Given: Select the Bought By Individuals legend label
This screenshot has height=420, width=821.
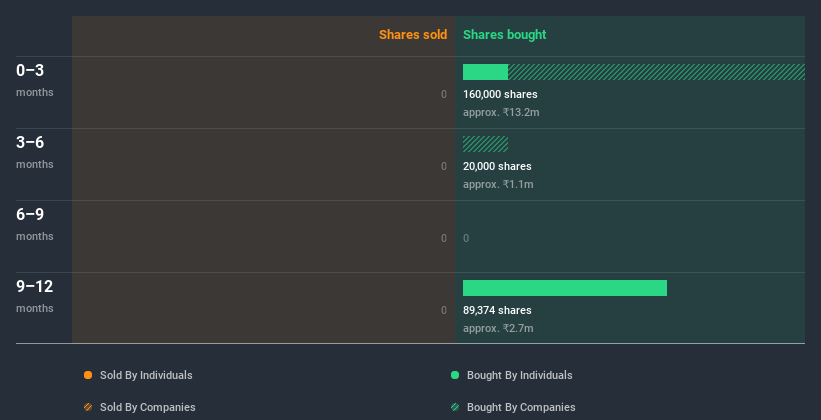Looking at the screenshot, I should point(519,375).
